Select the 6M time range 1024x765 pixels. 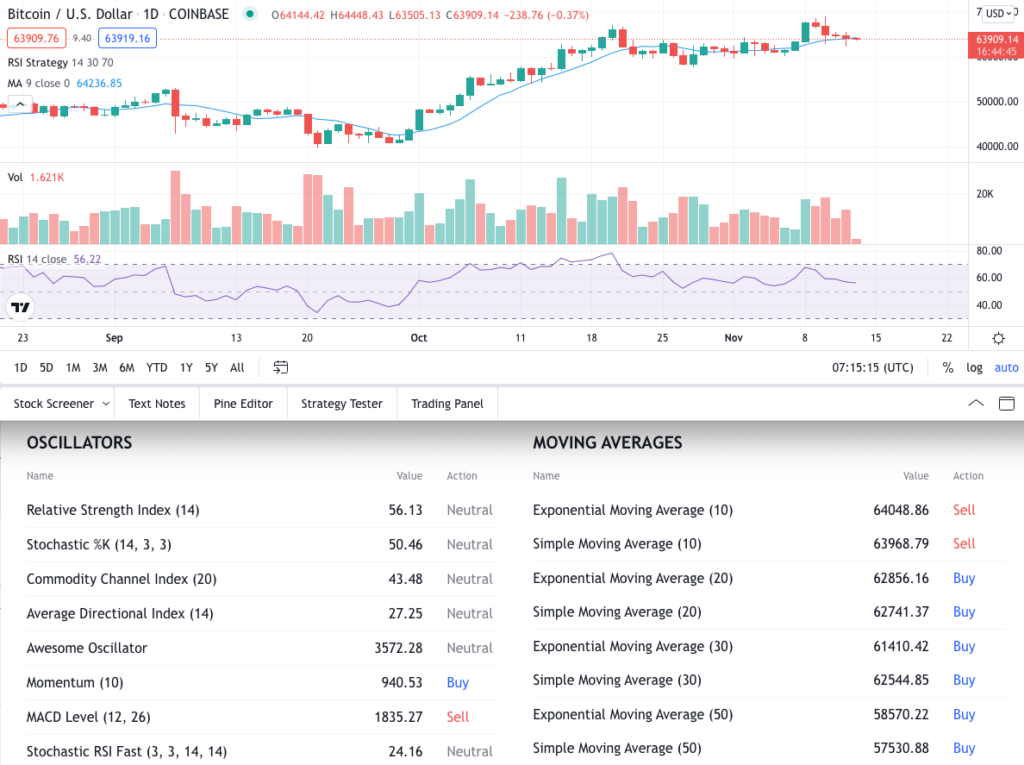[127, 368]
